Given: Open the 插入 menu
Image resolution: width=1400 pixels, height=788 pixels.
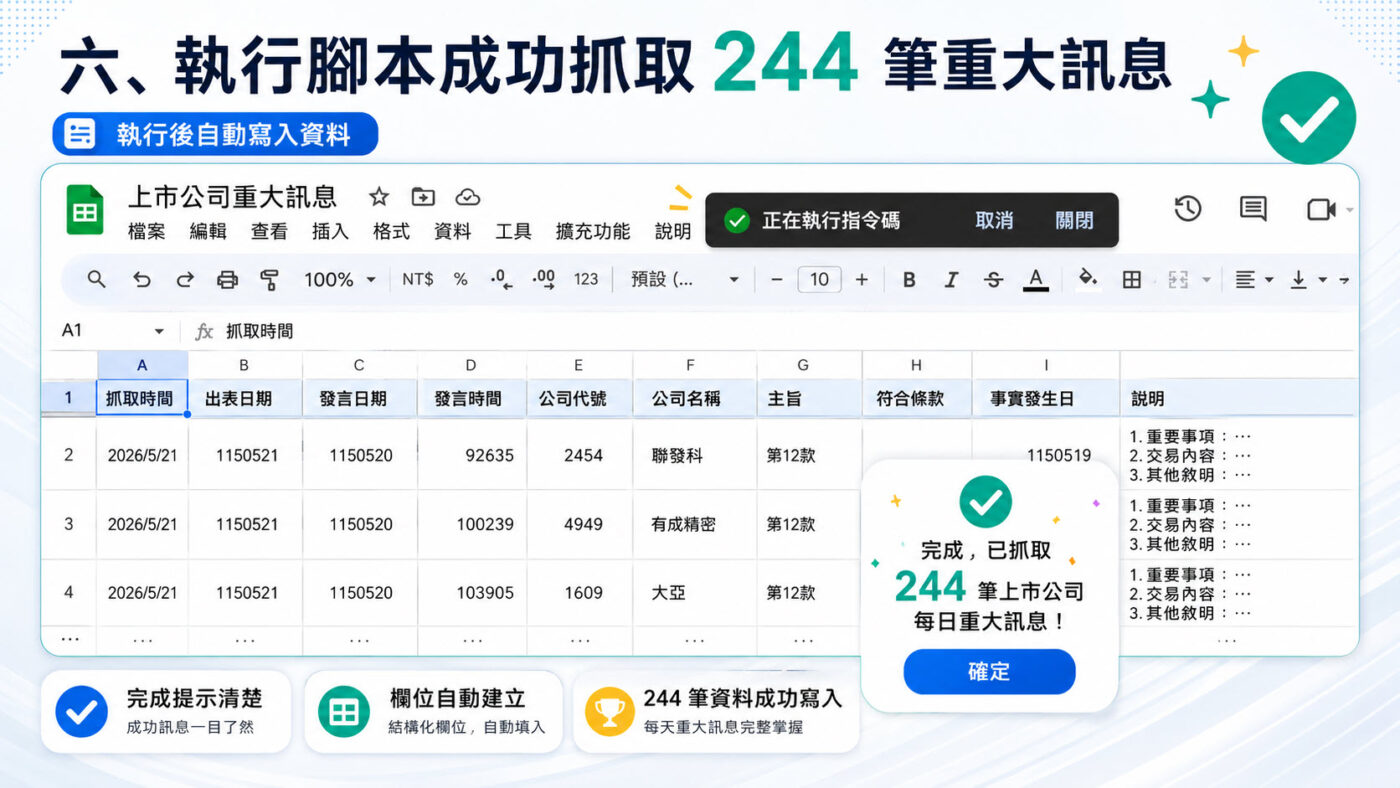Looking at the screenshot, I should [330, 232].
